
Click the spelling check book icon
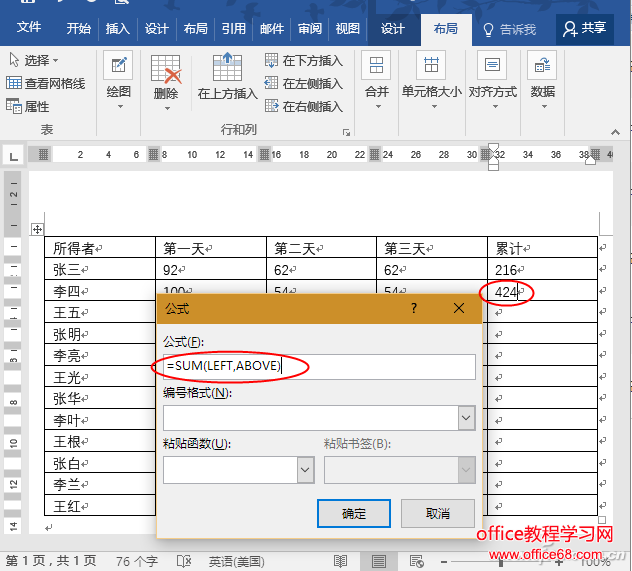pyautogui.click(x=184, y=561)
